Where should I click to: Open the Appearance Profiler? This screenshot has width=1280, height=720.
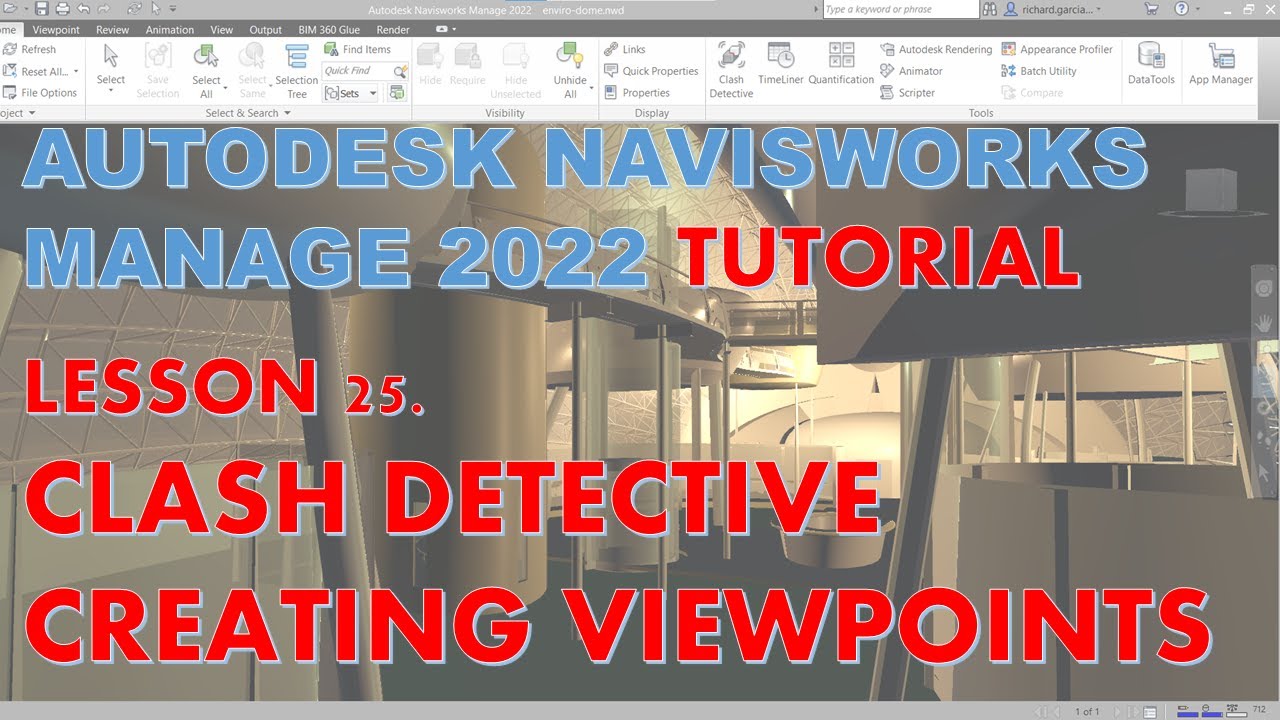(x=1057, y=49)
